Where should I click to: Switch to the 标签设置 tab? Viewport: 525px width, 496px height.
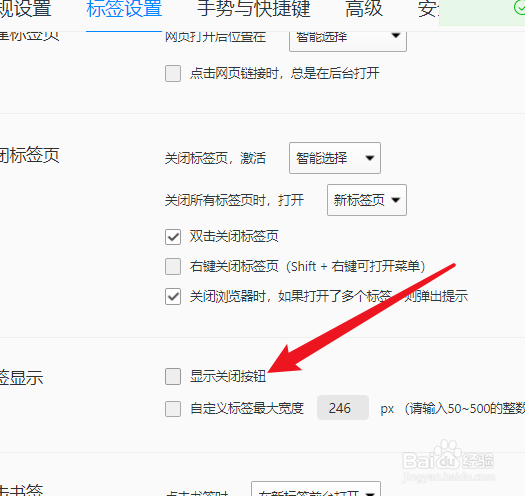click(124, 9)
